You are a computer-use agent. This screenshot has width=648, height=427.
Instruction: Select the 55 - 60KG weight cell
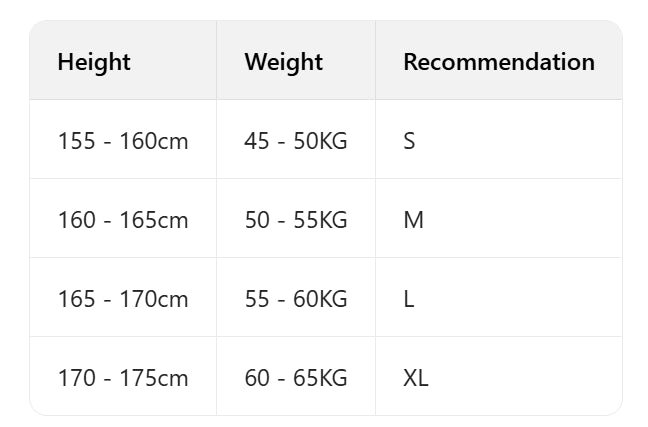point(295,299)
